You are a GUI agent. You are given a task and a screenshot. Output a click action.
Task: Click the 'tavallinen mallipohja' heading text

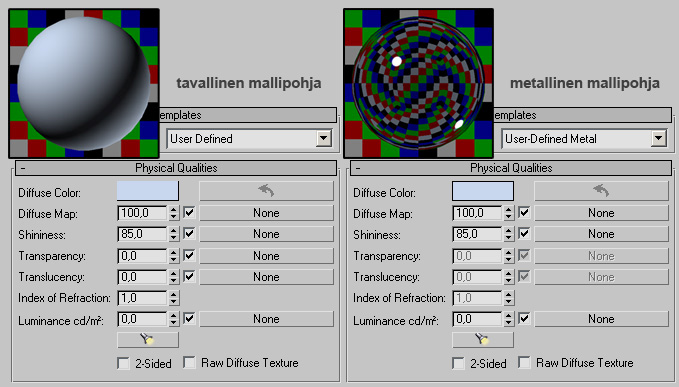point(249,83)
